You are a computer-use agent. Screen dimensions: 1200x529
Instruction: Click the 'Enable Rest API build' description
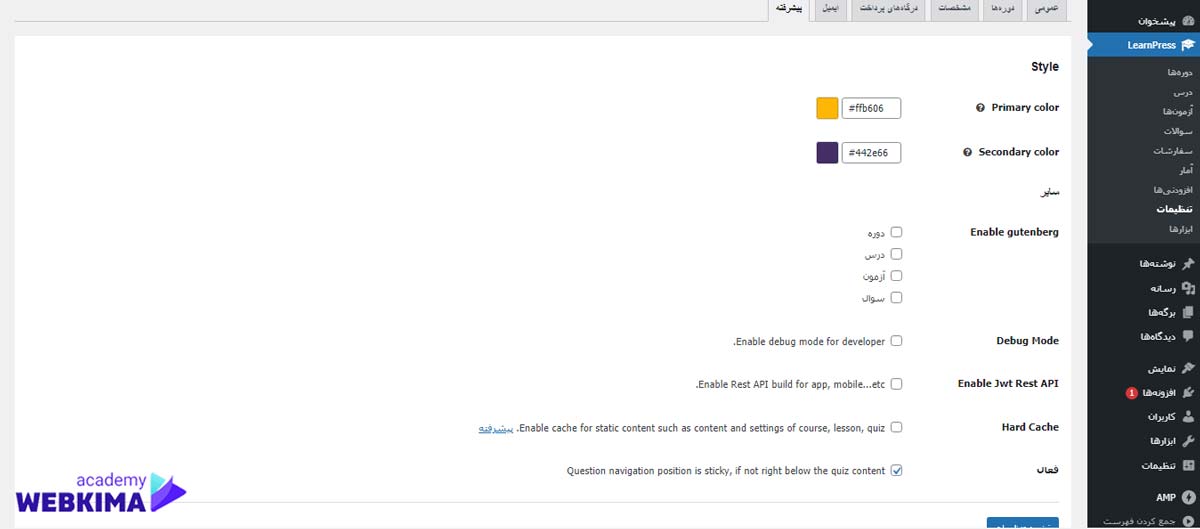(x=790, y=385)
